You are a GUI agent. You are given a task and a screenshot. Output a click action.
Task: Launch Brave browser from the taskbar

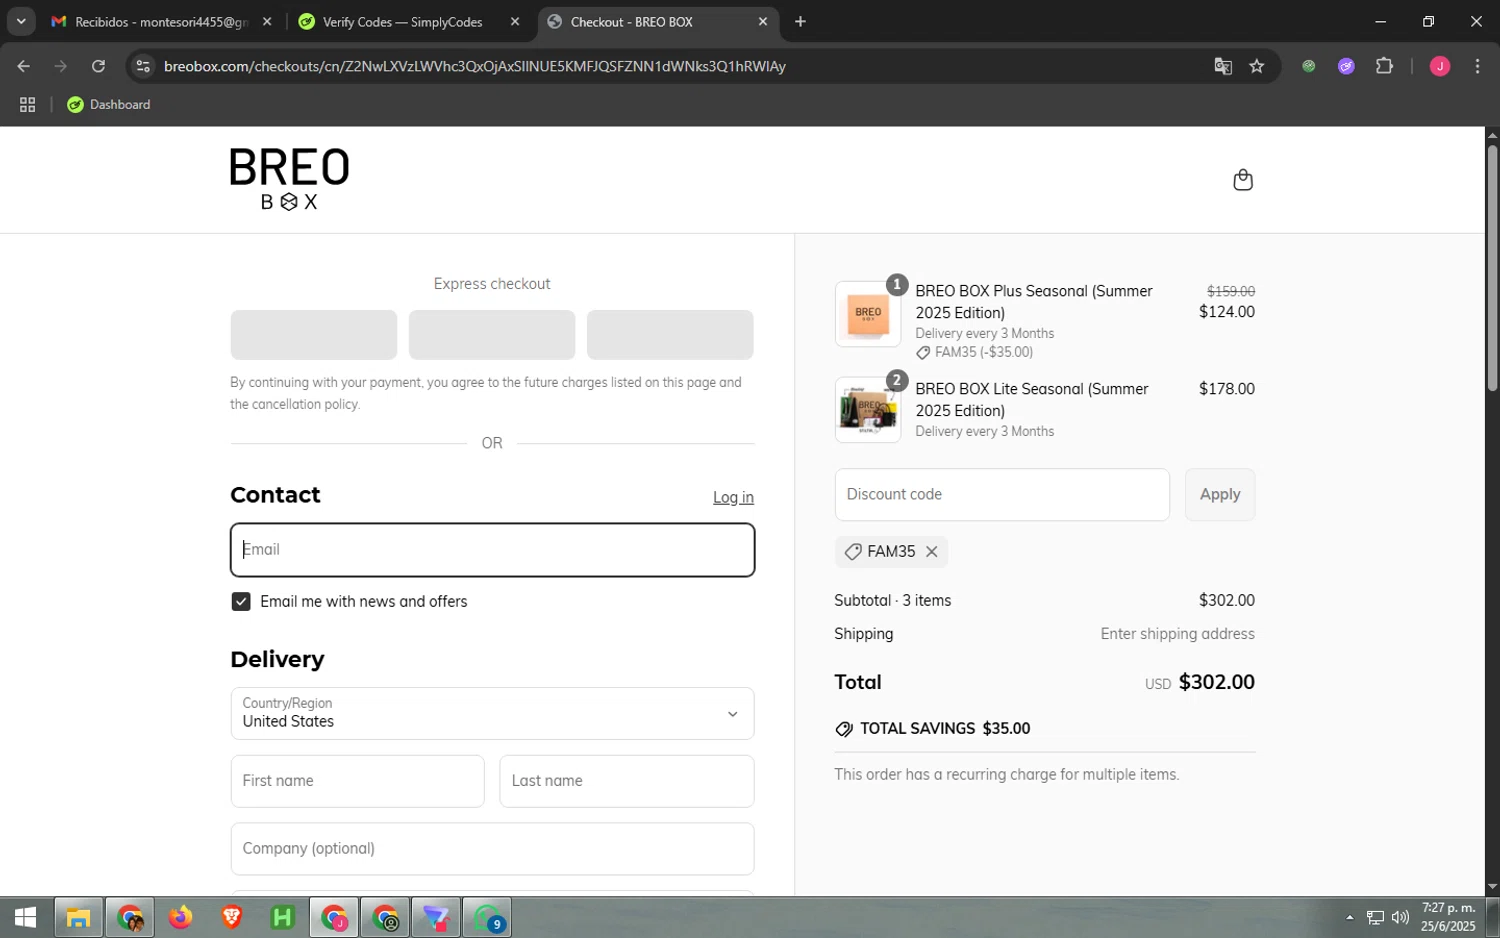click(x=231, y=917)
